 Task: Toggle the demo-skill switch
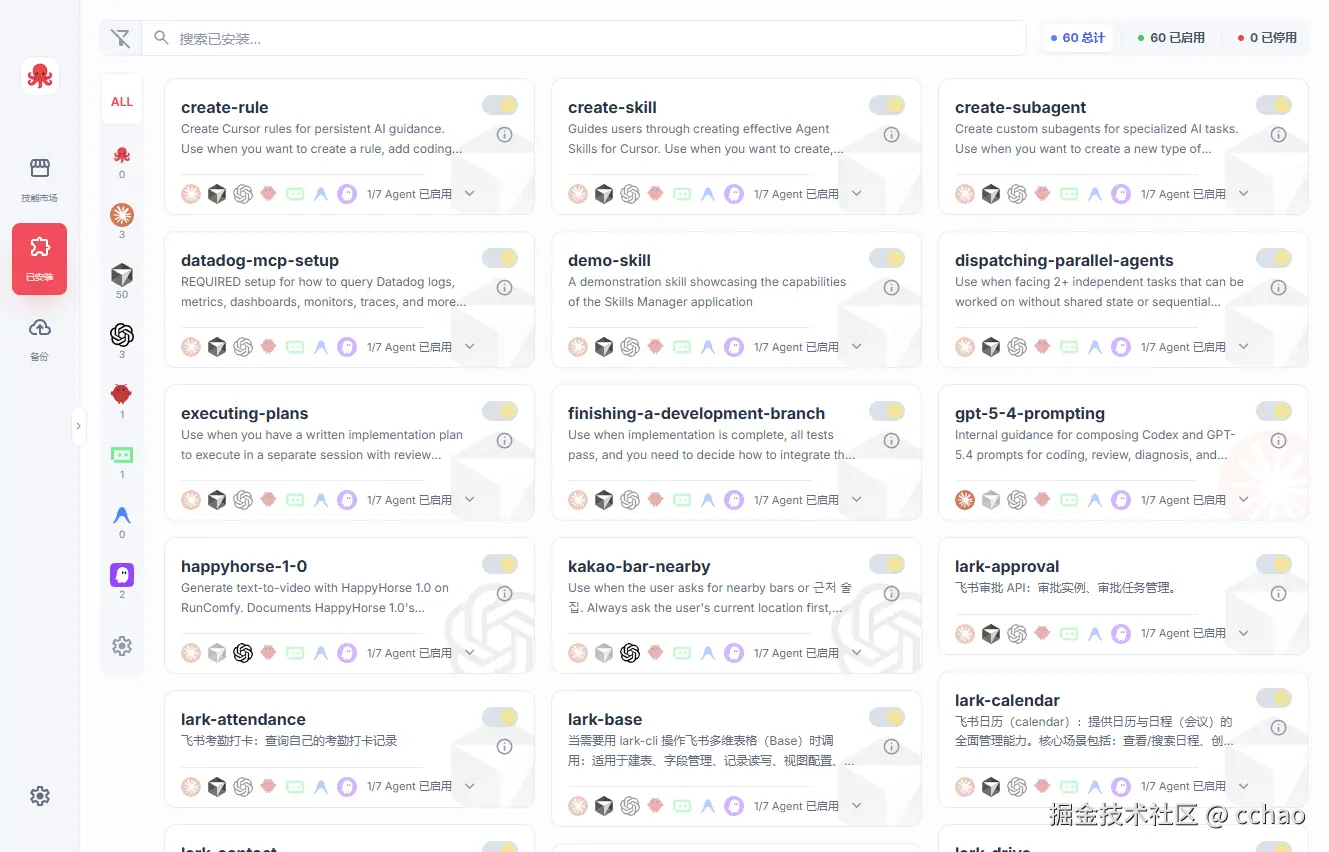[x=887, y=258]
